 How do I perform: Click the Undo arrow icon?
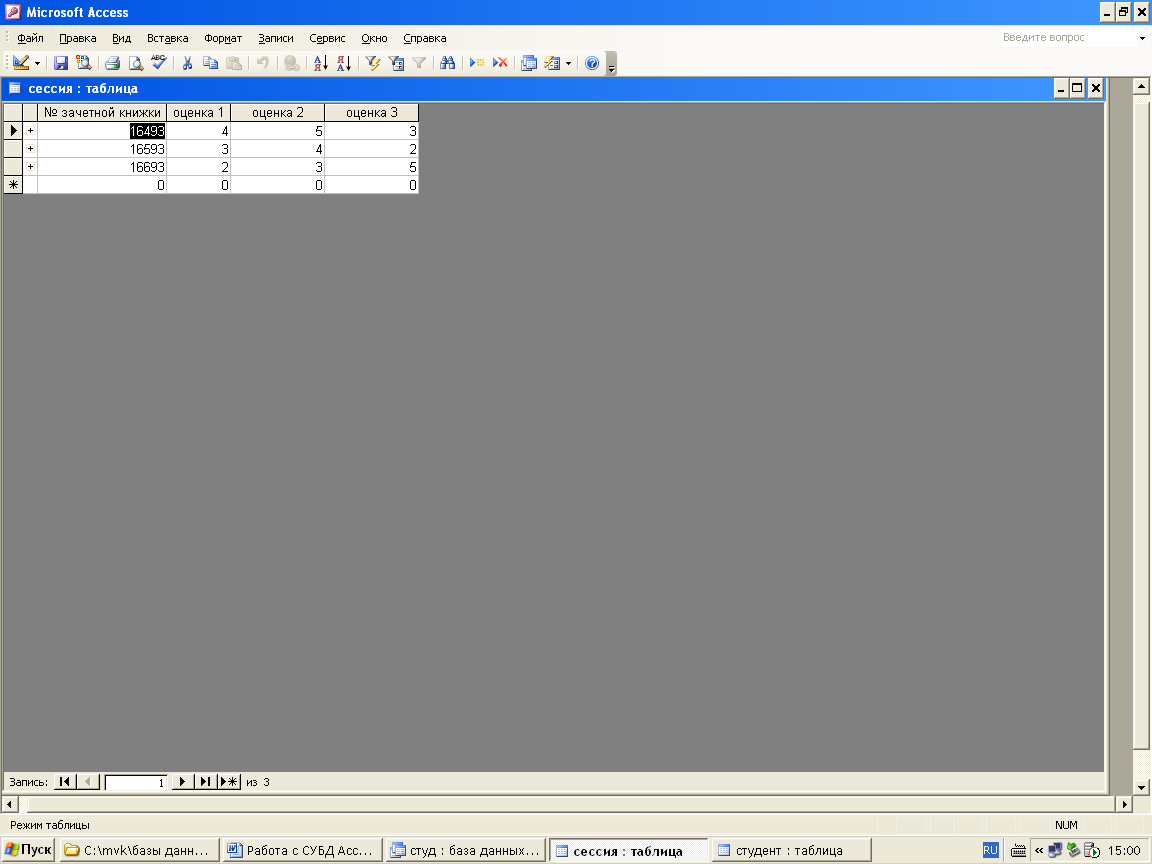262,63
